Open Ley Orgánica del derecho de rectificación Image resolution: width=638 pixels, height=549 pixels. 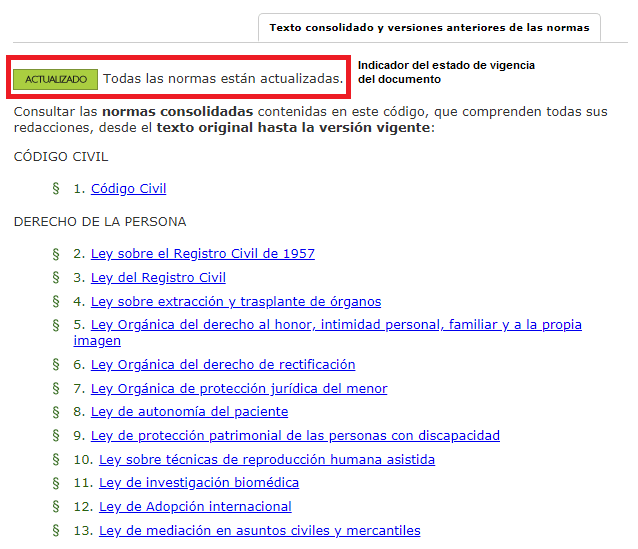[222, 365]
